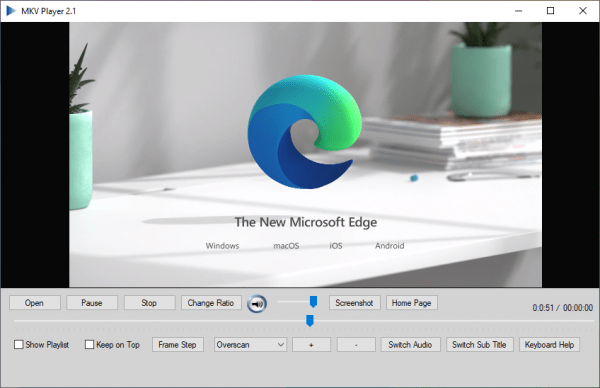Pause the playing video

coord(92,303)
